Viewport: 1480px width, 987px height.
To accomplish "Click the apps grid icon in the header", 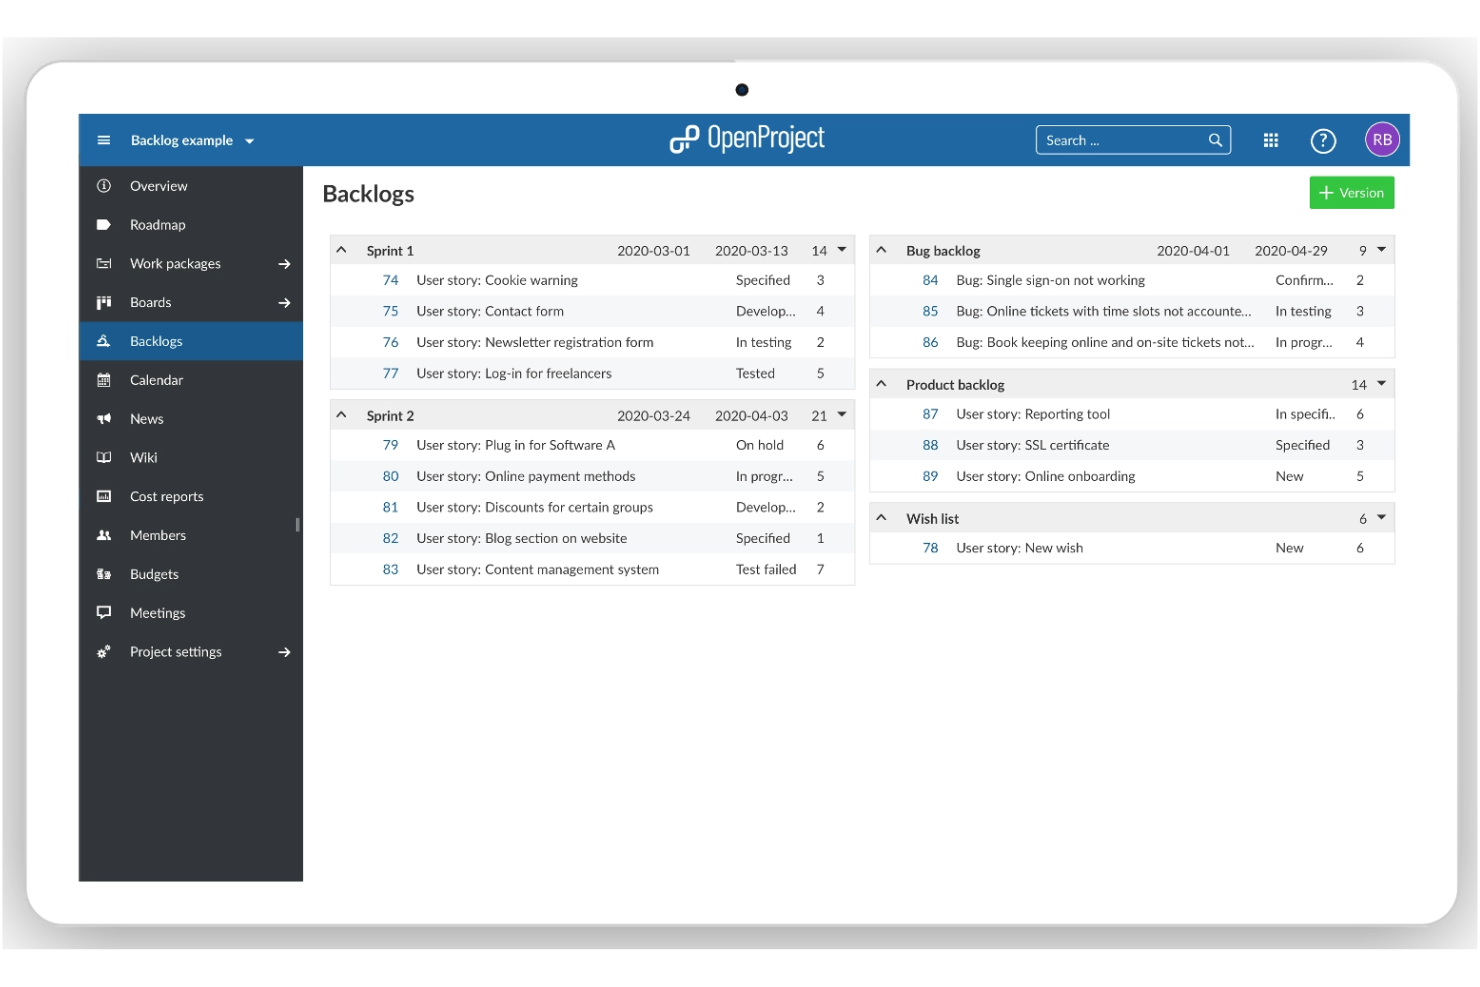I will (1271, 140).
